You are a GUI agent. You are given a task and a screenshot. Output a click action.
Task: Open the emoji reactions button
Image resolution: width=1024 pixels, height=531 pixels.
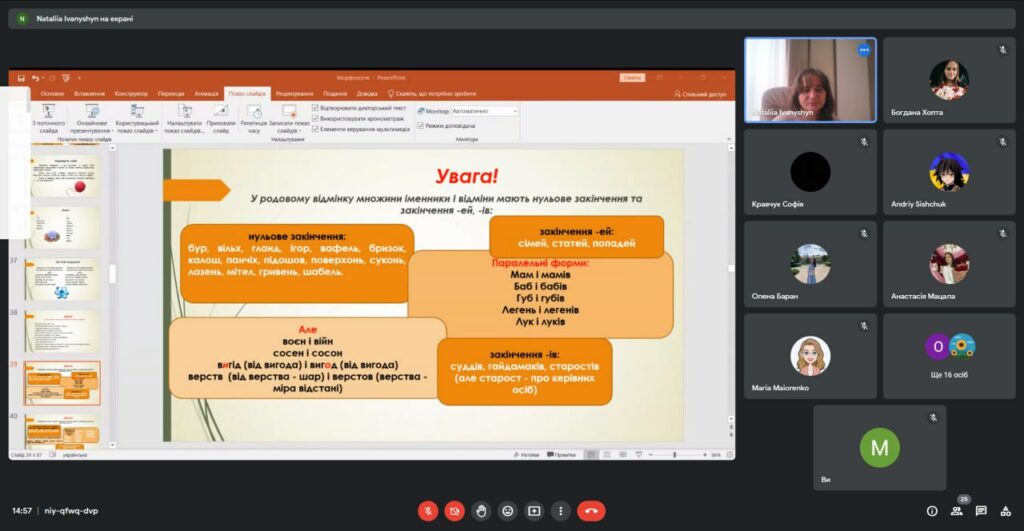tap(507, 511)
